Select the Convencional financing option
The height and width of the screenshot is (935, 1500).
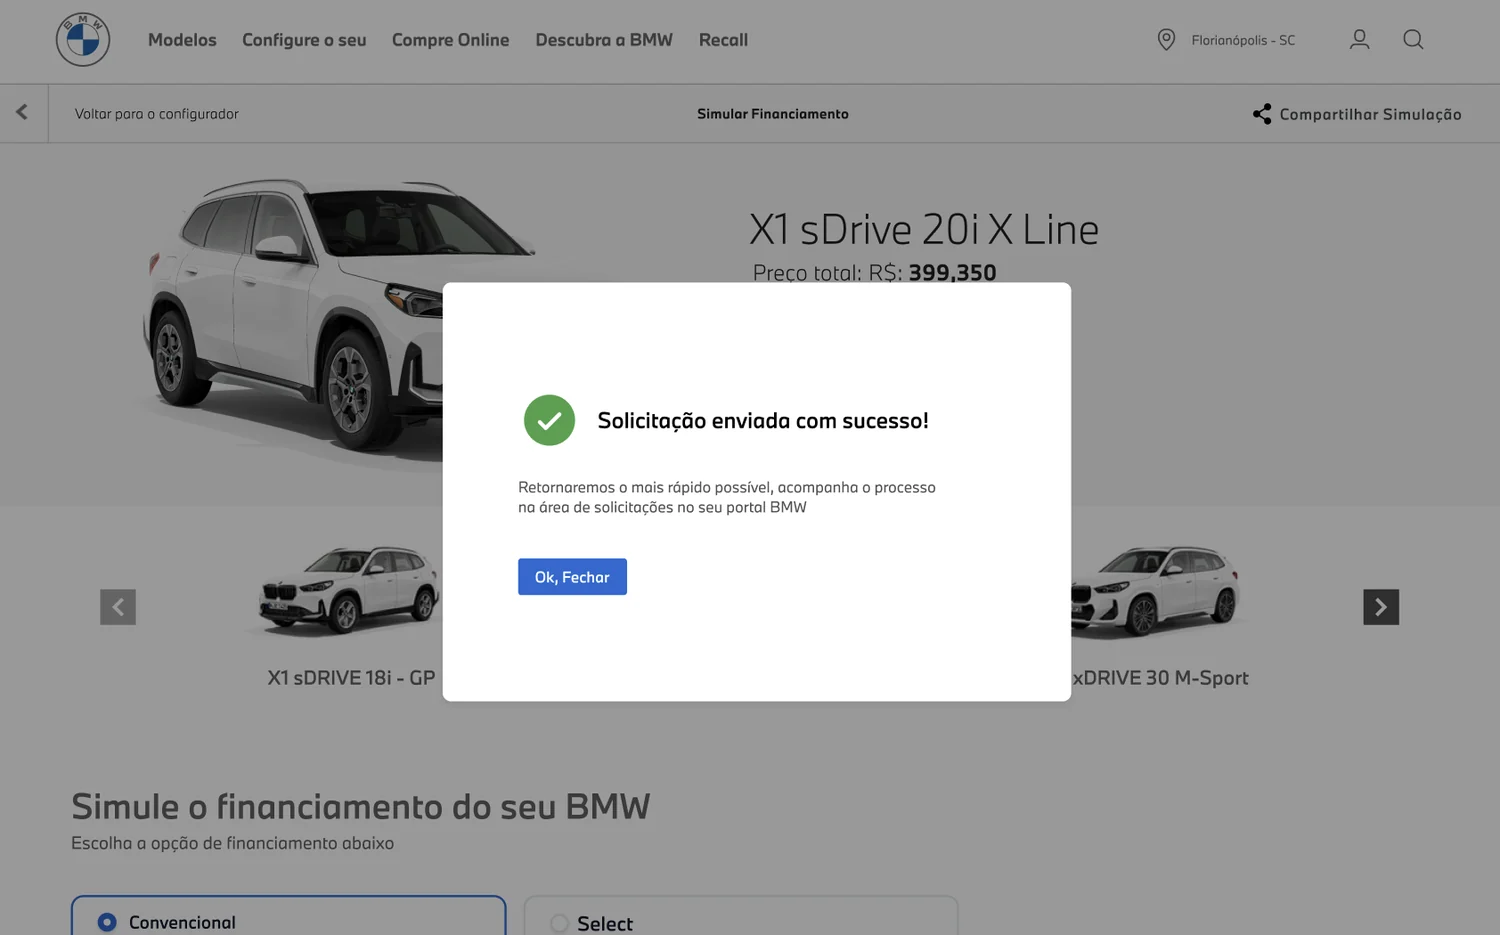pos(288,917)
